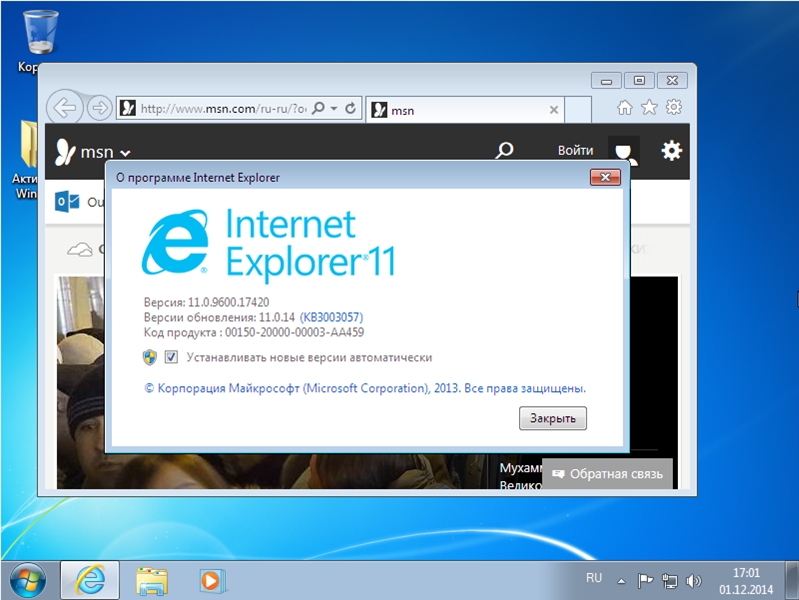Click the news photo thumbnail
Image resolution: width=799 pixels, height=600 pixels.
(81, 382)
